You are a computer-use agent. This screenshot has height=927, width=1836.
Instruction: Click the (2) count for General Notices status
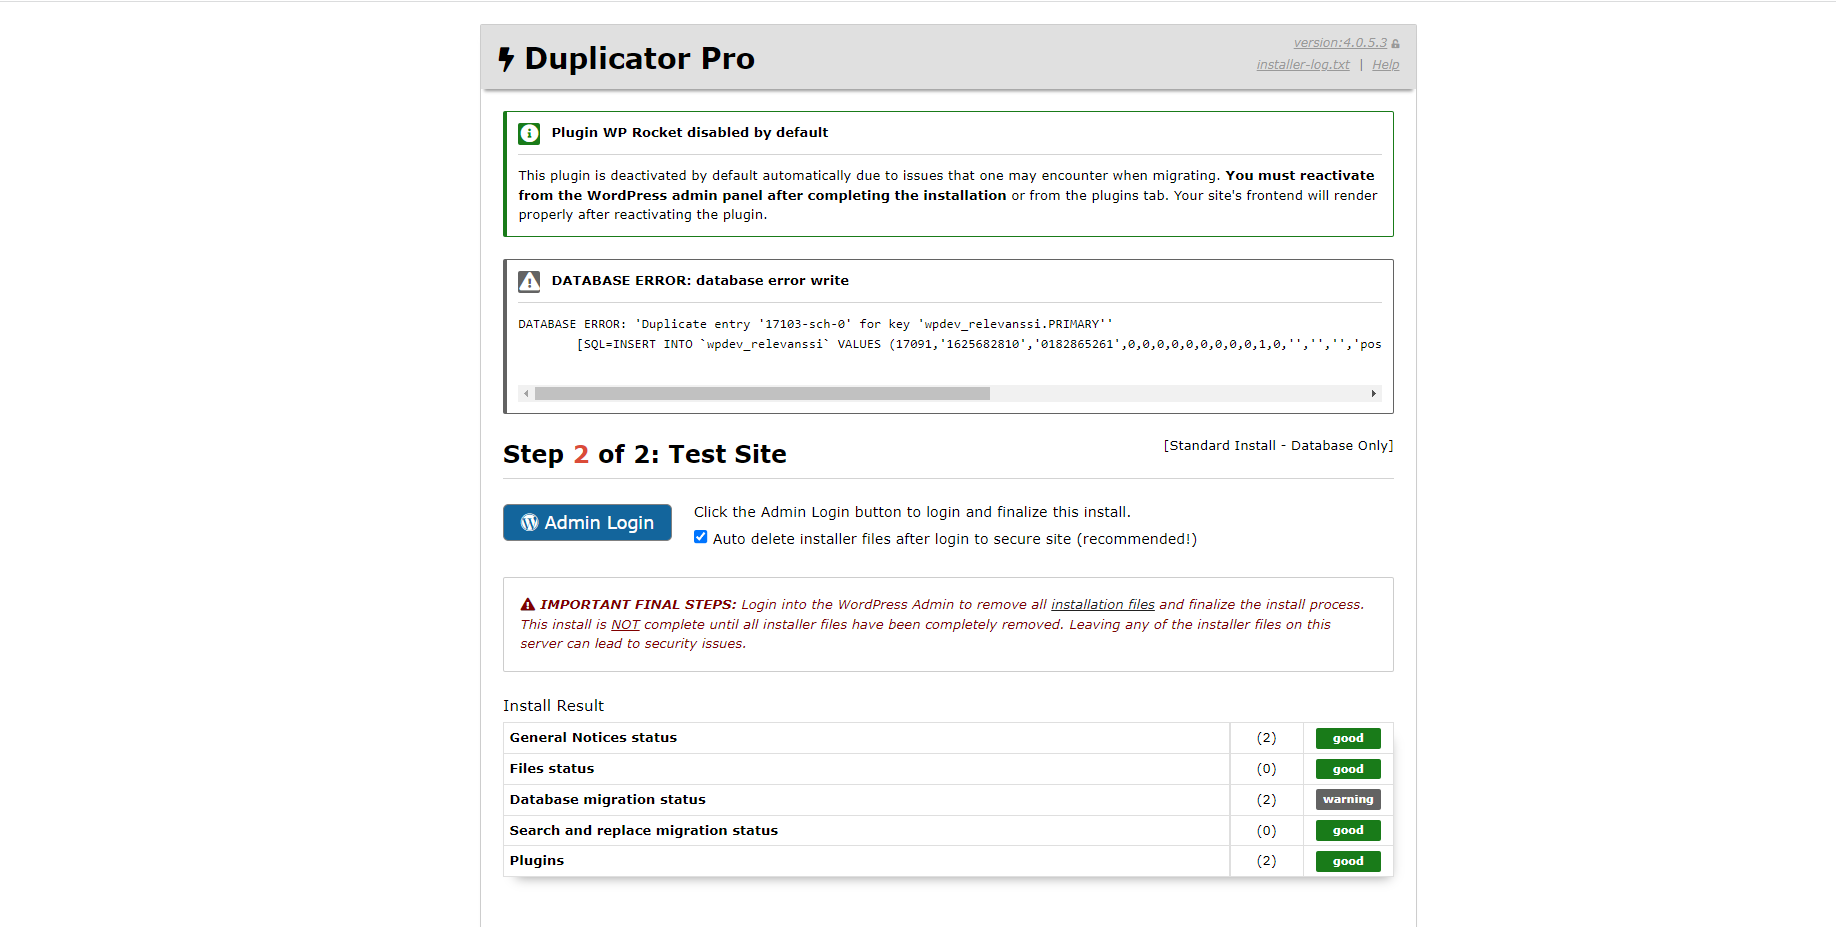[x=1267, y=738]
